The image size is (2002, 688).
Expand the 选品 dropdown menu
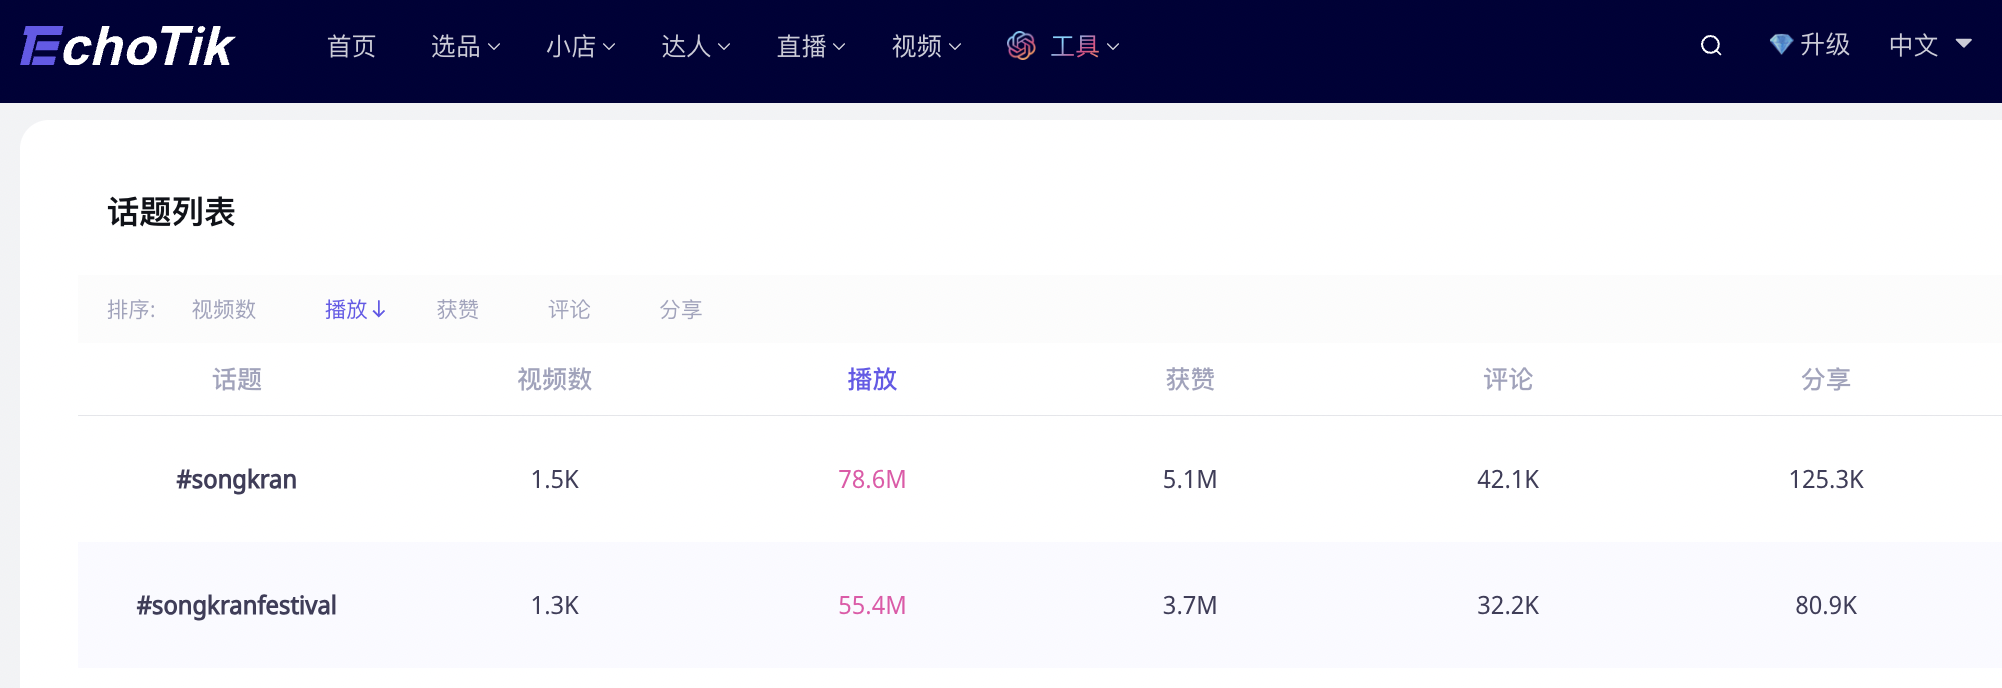(x=465, y=46)
